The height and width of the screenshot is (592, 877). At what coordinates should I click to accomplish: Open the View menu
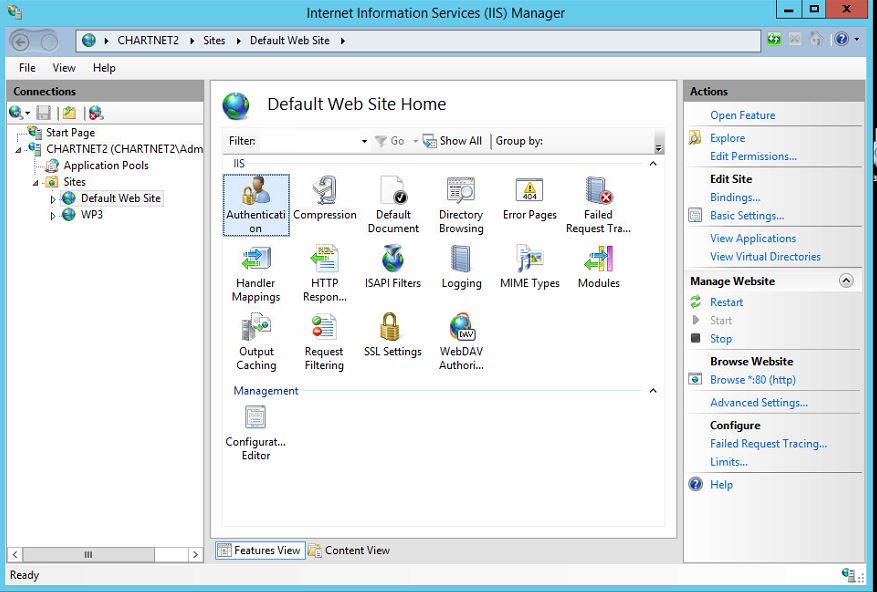64,68
